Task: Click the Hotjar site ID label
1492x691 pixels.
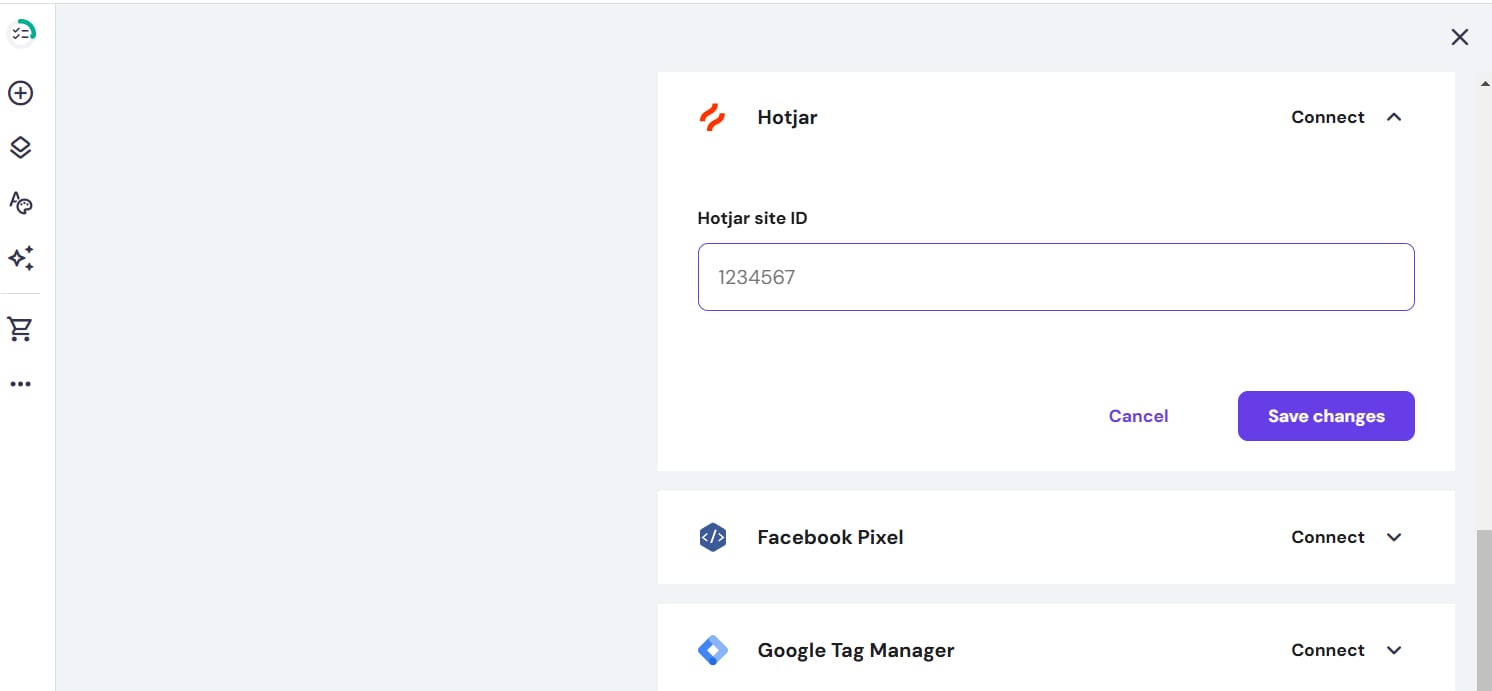Action: click(752, 218)
